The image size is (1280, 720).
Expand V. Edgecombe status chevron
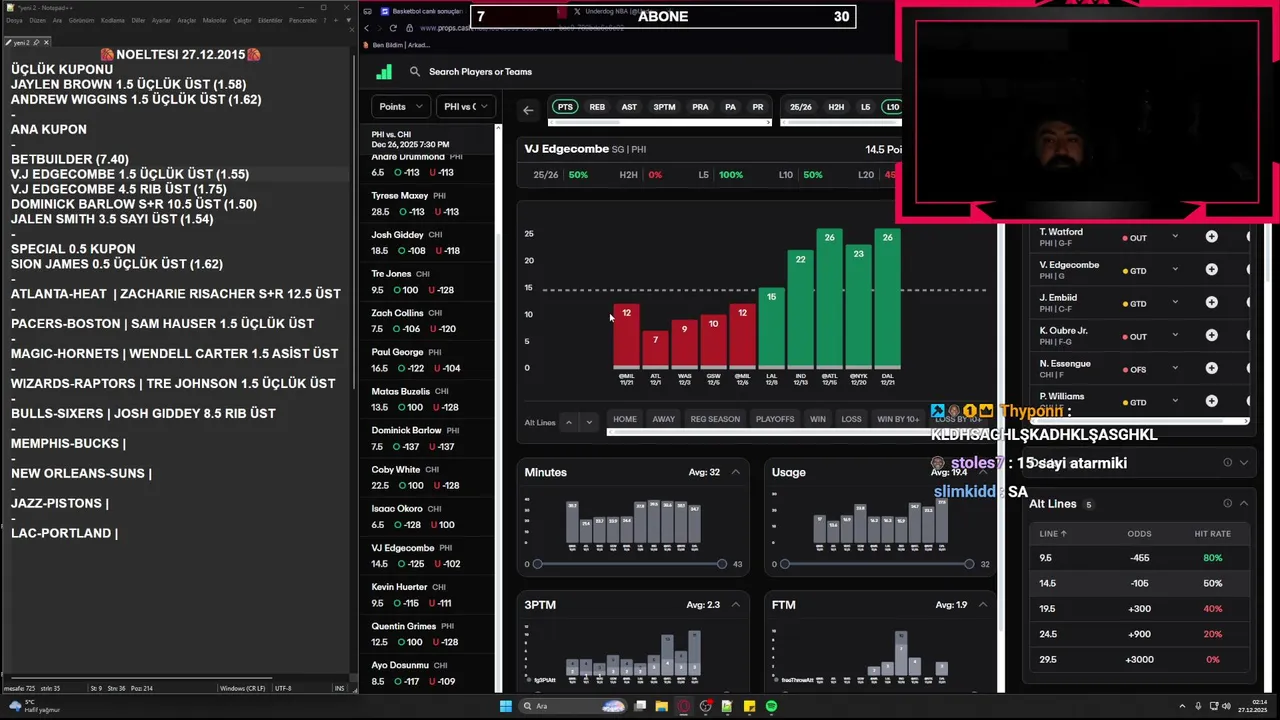(1175, 270)
